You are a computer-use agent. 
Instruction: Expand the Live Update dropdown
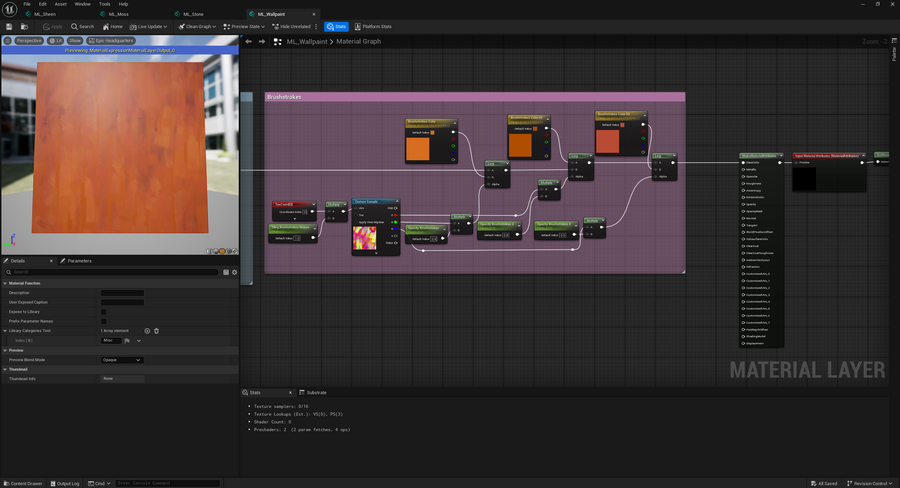click(x=150, y=26)
